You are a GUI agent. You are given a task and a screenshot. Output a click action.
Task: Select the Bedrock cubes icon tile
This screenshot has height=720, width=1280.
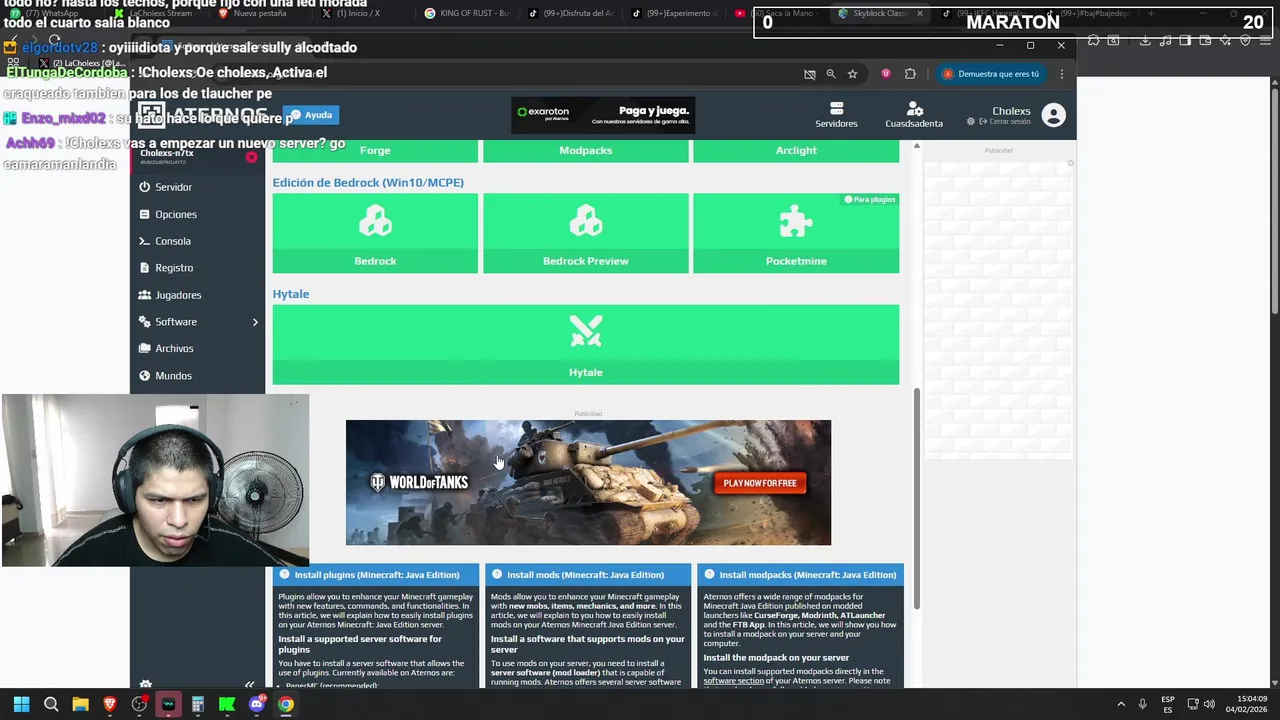pos(375,233)
